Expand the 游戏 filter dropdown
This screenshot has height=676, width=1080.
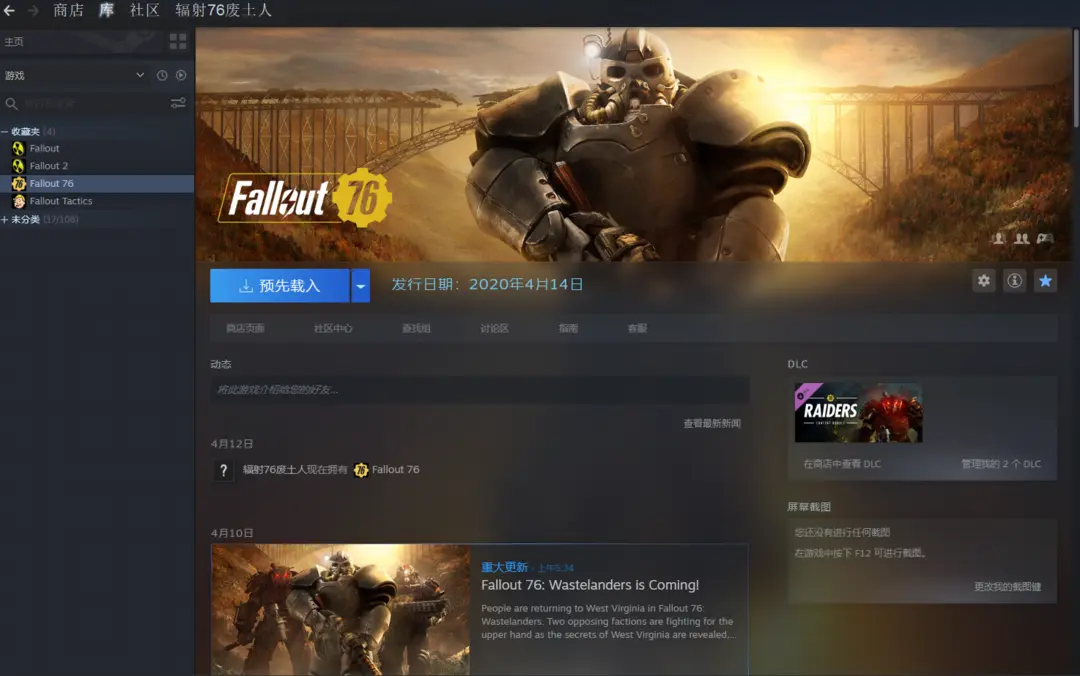tap(140, 75)
